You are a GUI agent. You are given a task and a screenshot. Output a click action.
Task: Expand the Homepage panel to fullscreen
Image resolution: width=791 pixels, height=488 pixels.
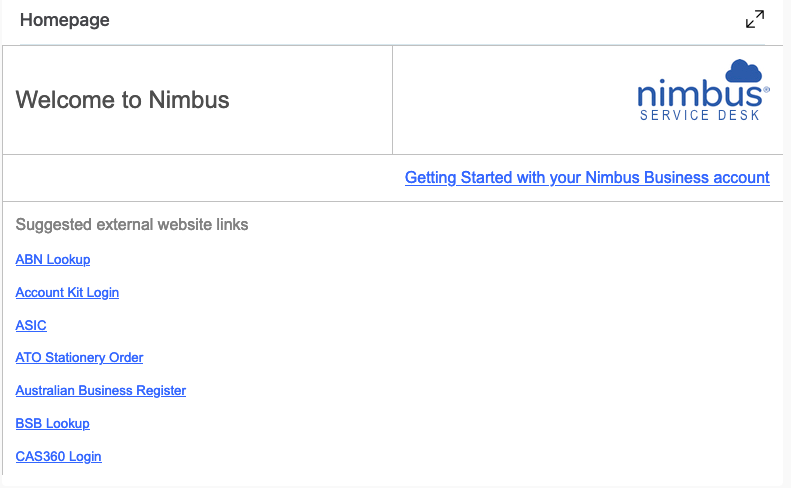(x=755, y=19)
